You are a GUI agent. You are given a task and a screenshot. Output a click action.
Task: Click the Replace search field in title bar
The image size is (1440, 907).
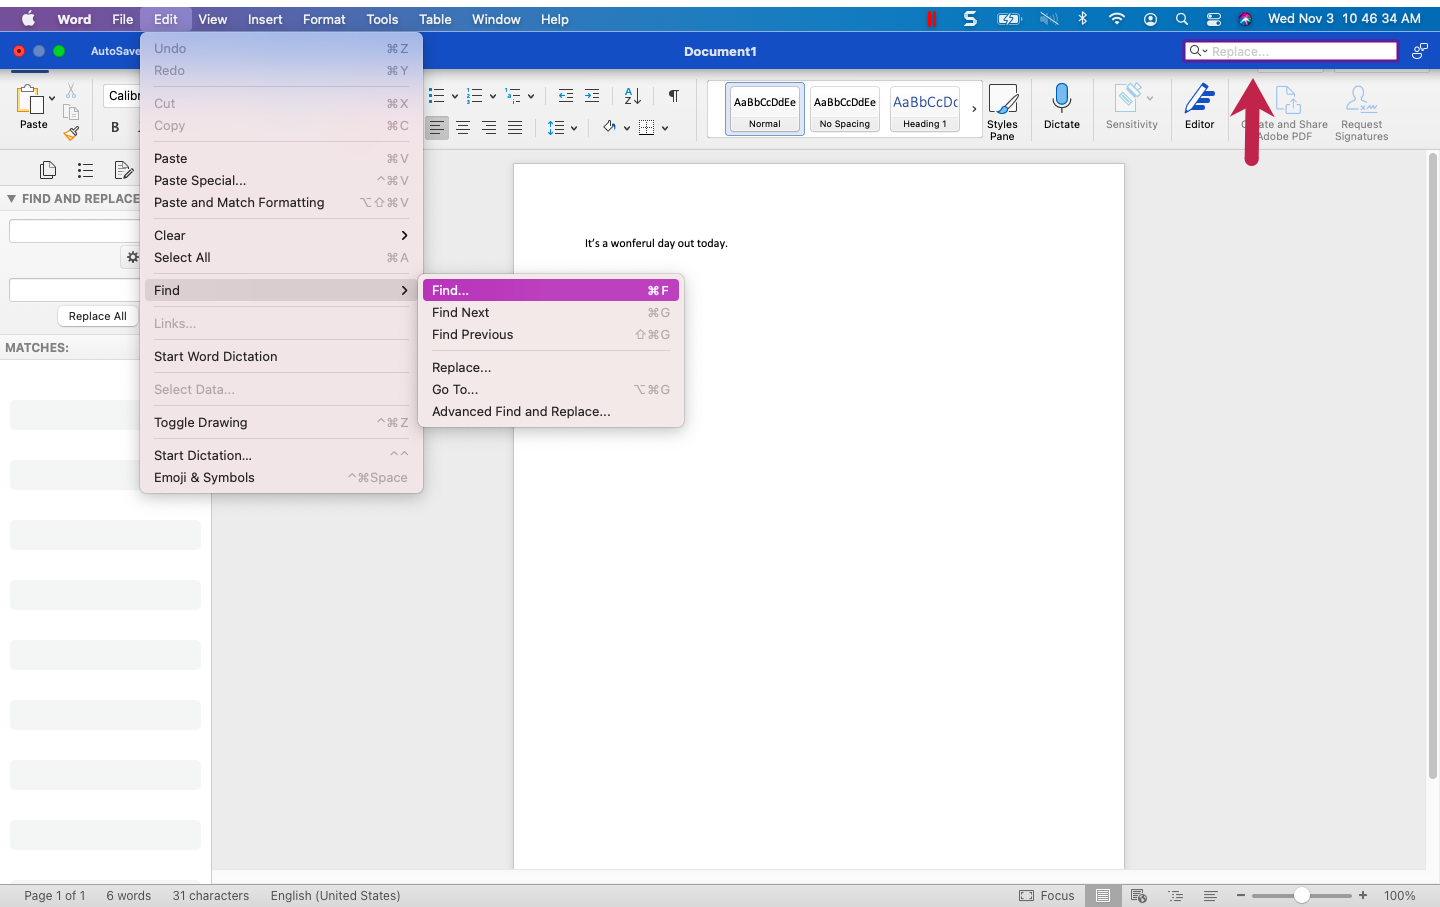(x=1290, y=50)
